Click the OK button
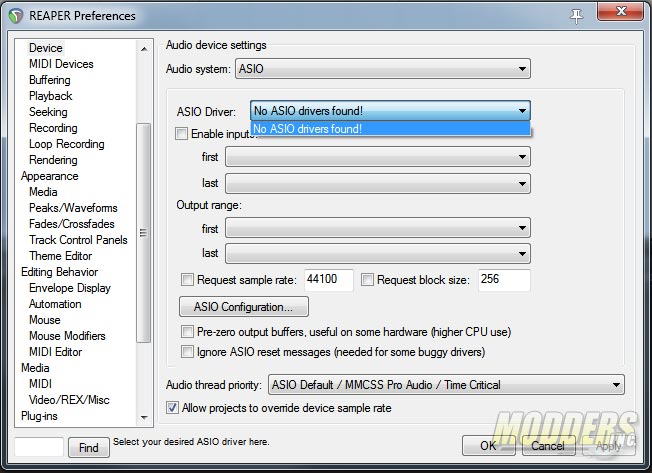 [489, 446]
